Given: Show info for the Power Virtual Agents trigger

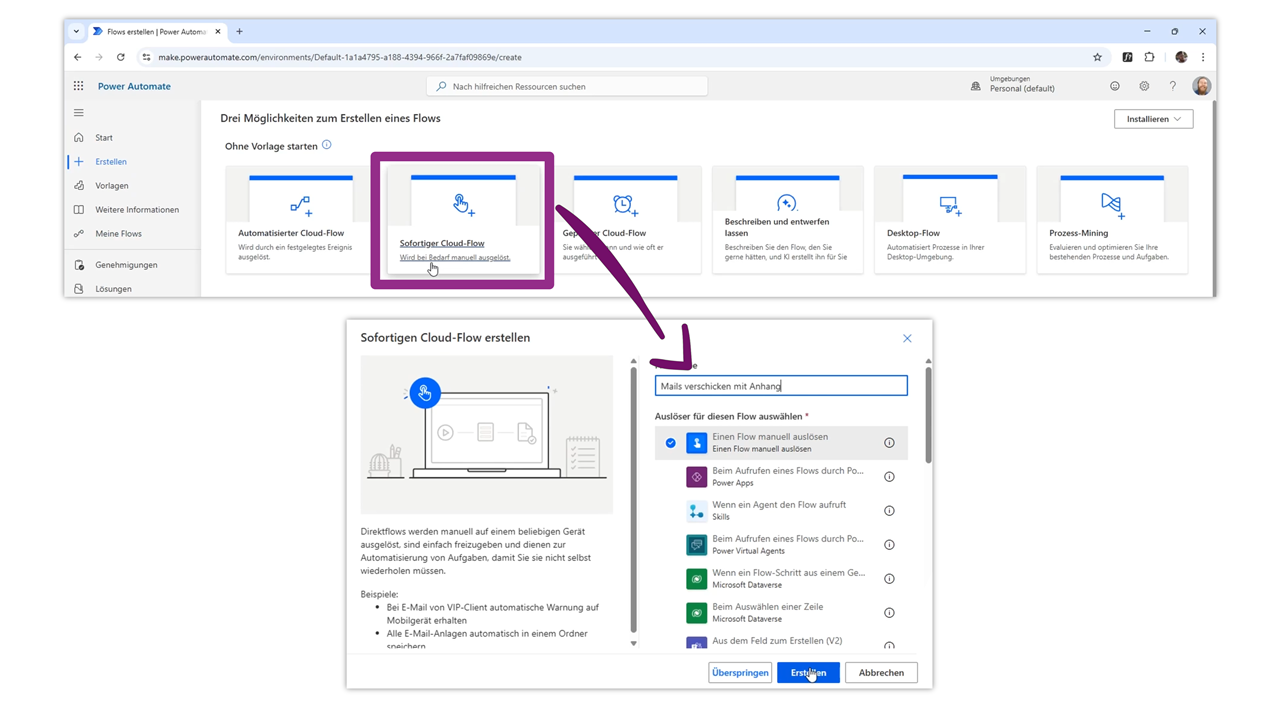Looking at the screenshot, I should coord(889,545).
